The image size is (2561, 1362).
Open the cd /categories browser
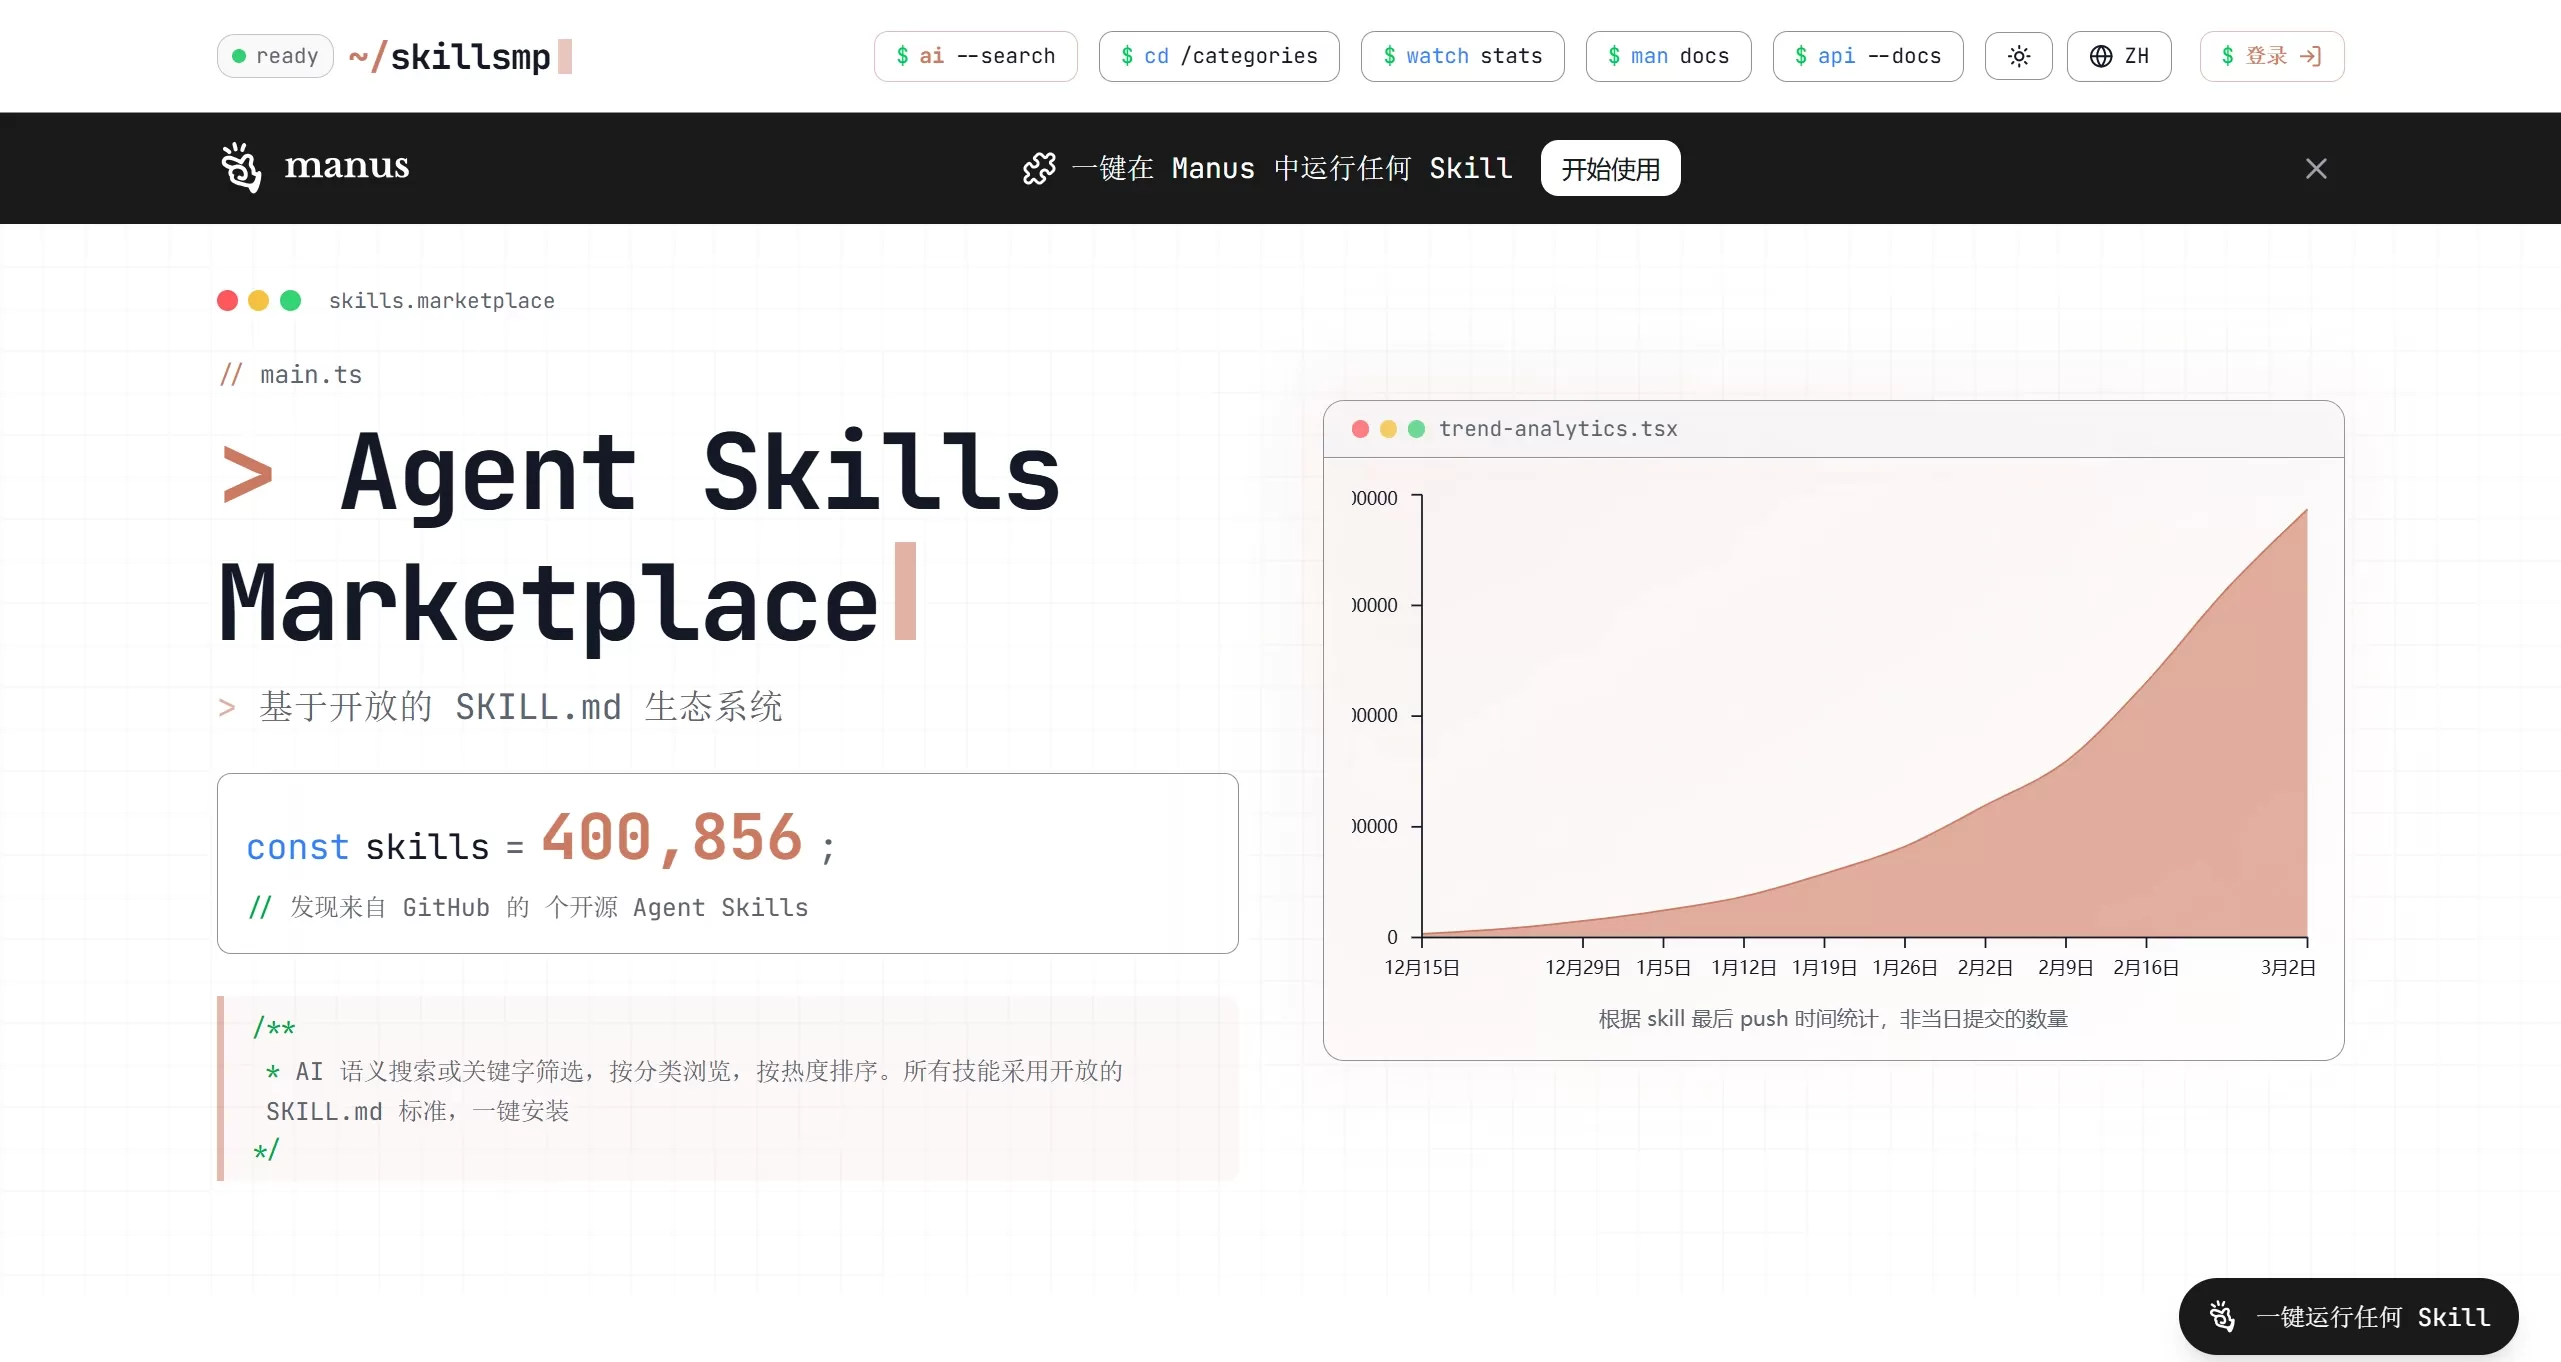tap(1219, 56)
